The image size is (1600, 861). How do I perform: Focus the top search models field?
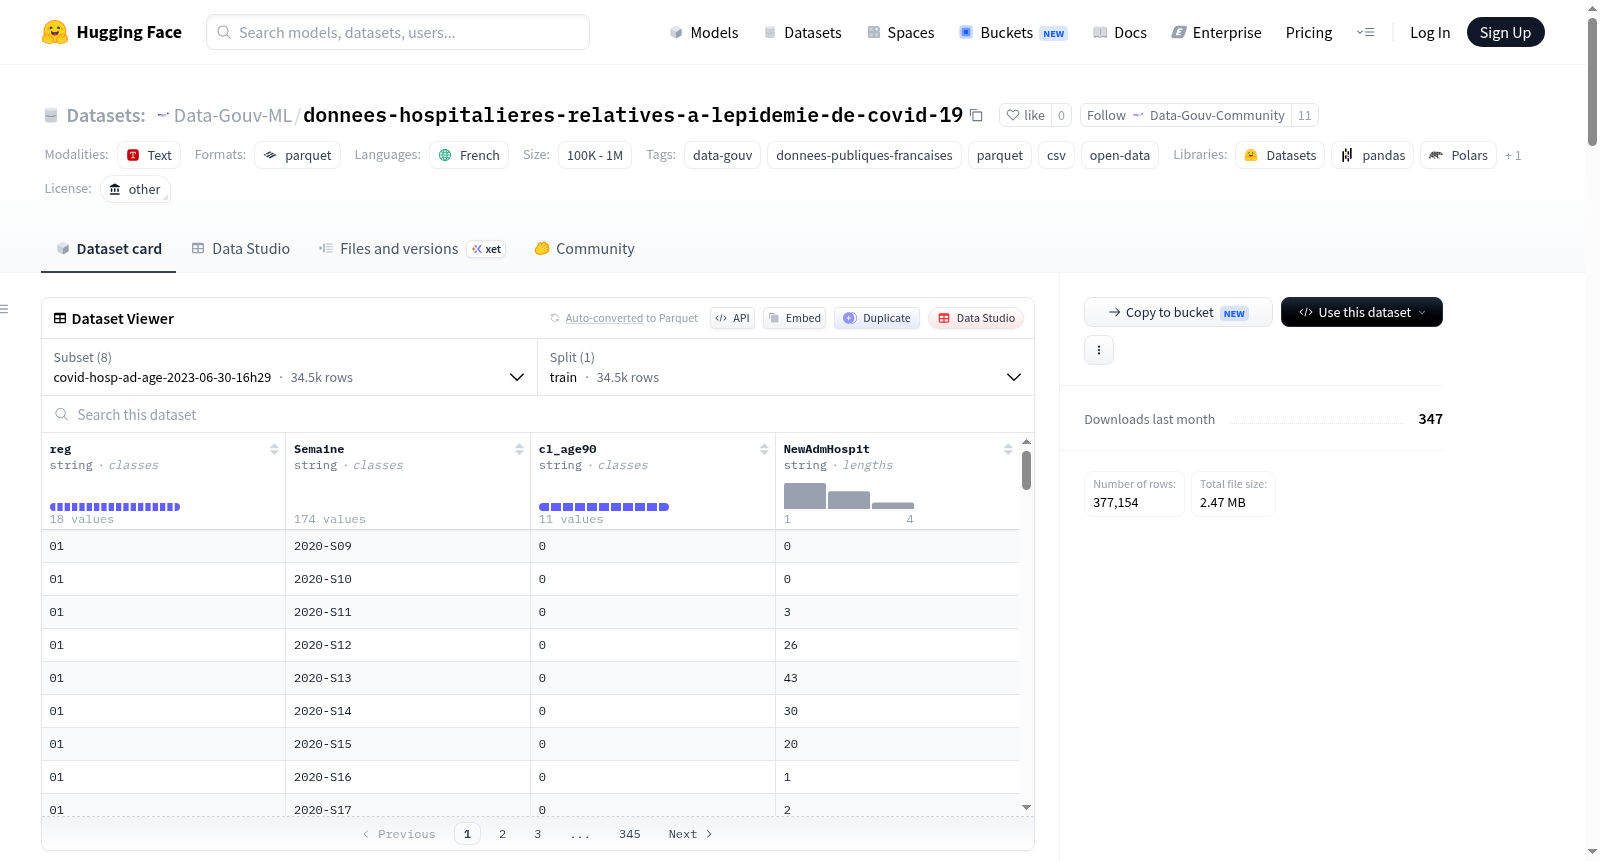coord(398,32)
